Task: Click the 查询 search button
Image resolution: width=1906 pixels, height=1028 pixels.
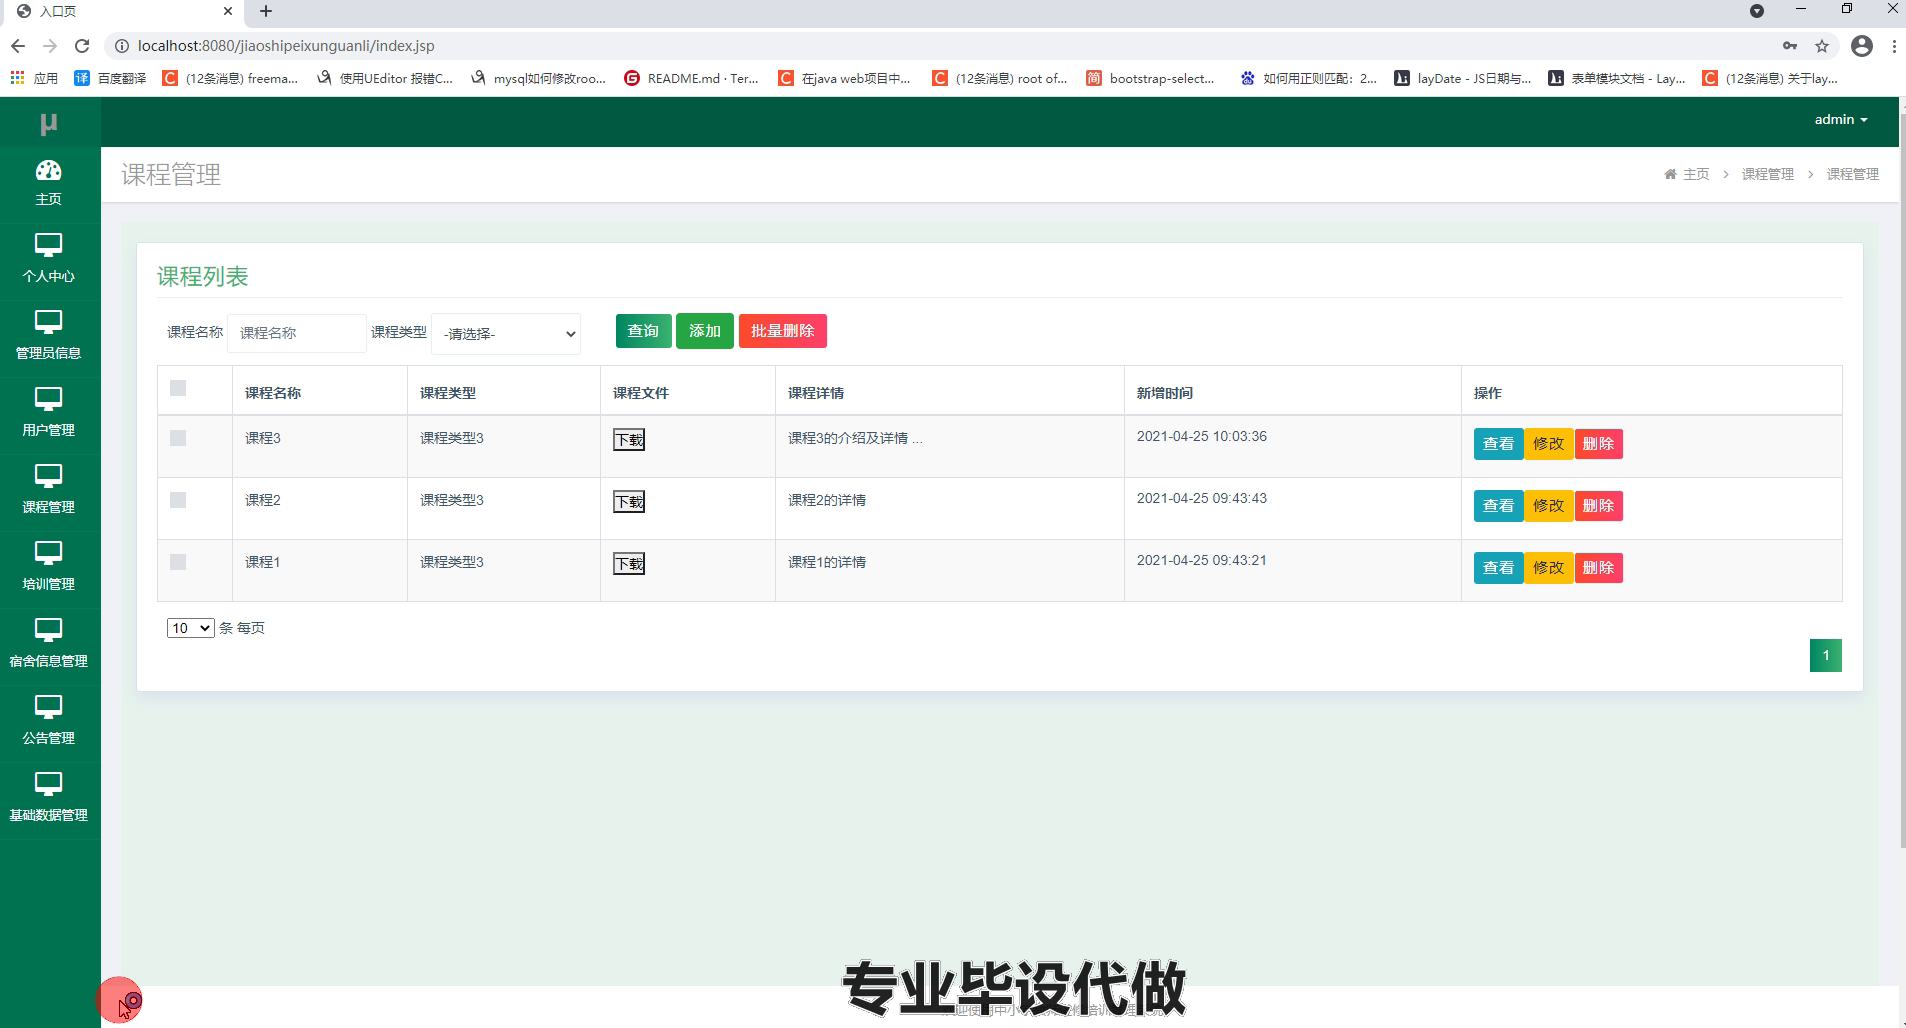Action: coord(643,331)
